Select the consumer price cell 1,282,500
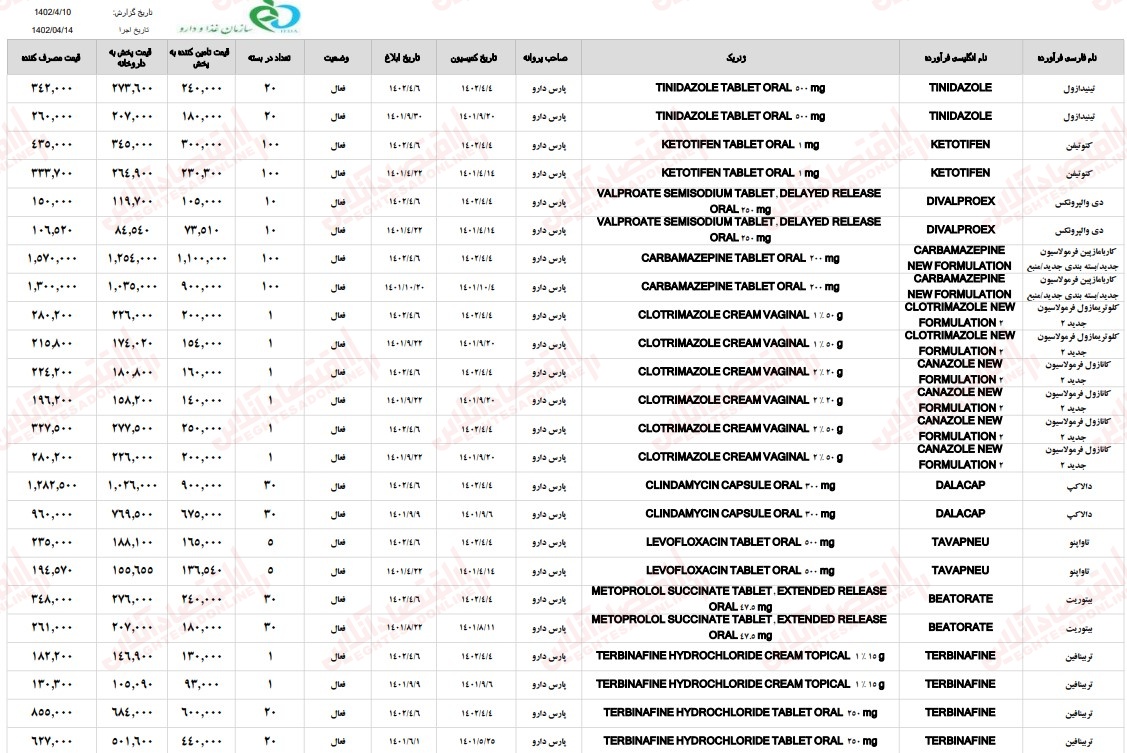 point(46,486)
